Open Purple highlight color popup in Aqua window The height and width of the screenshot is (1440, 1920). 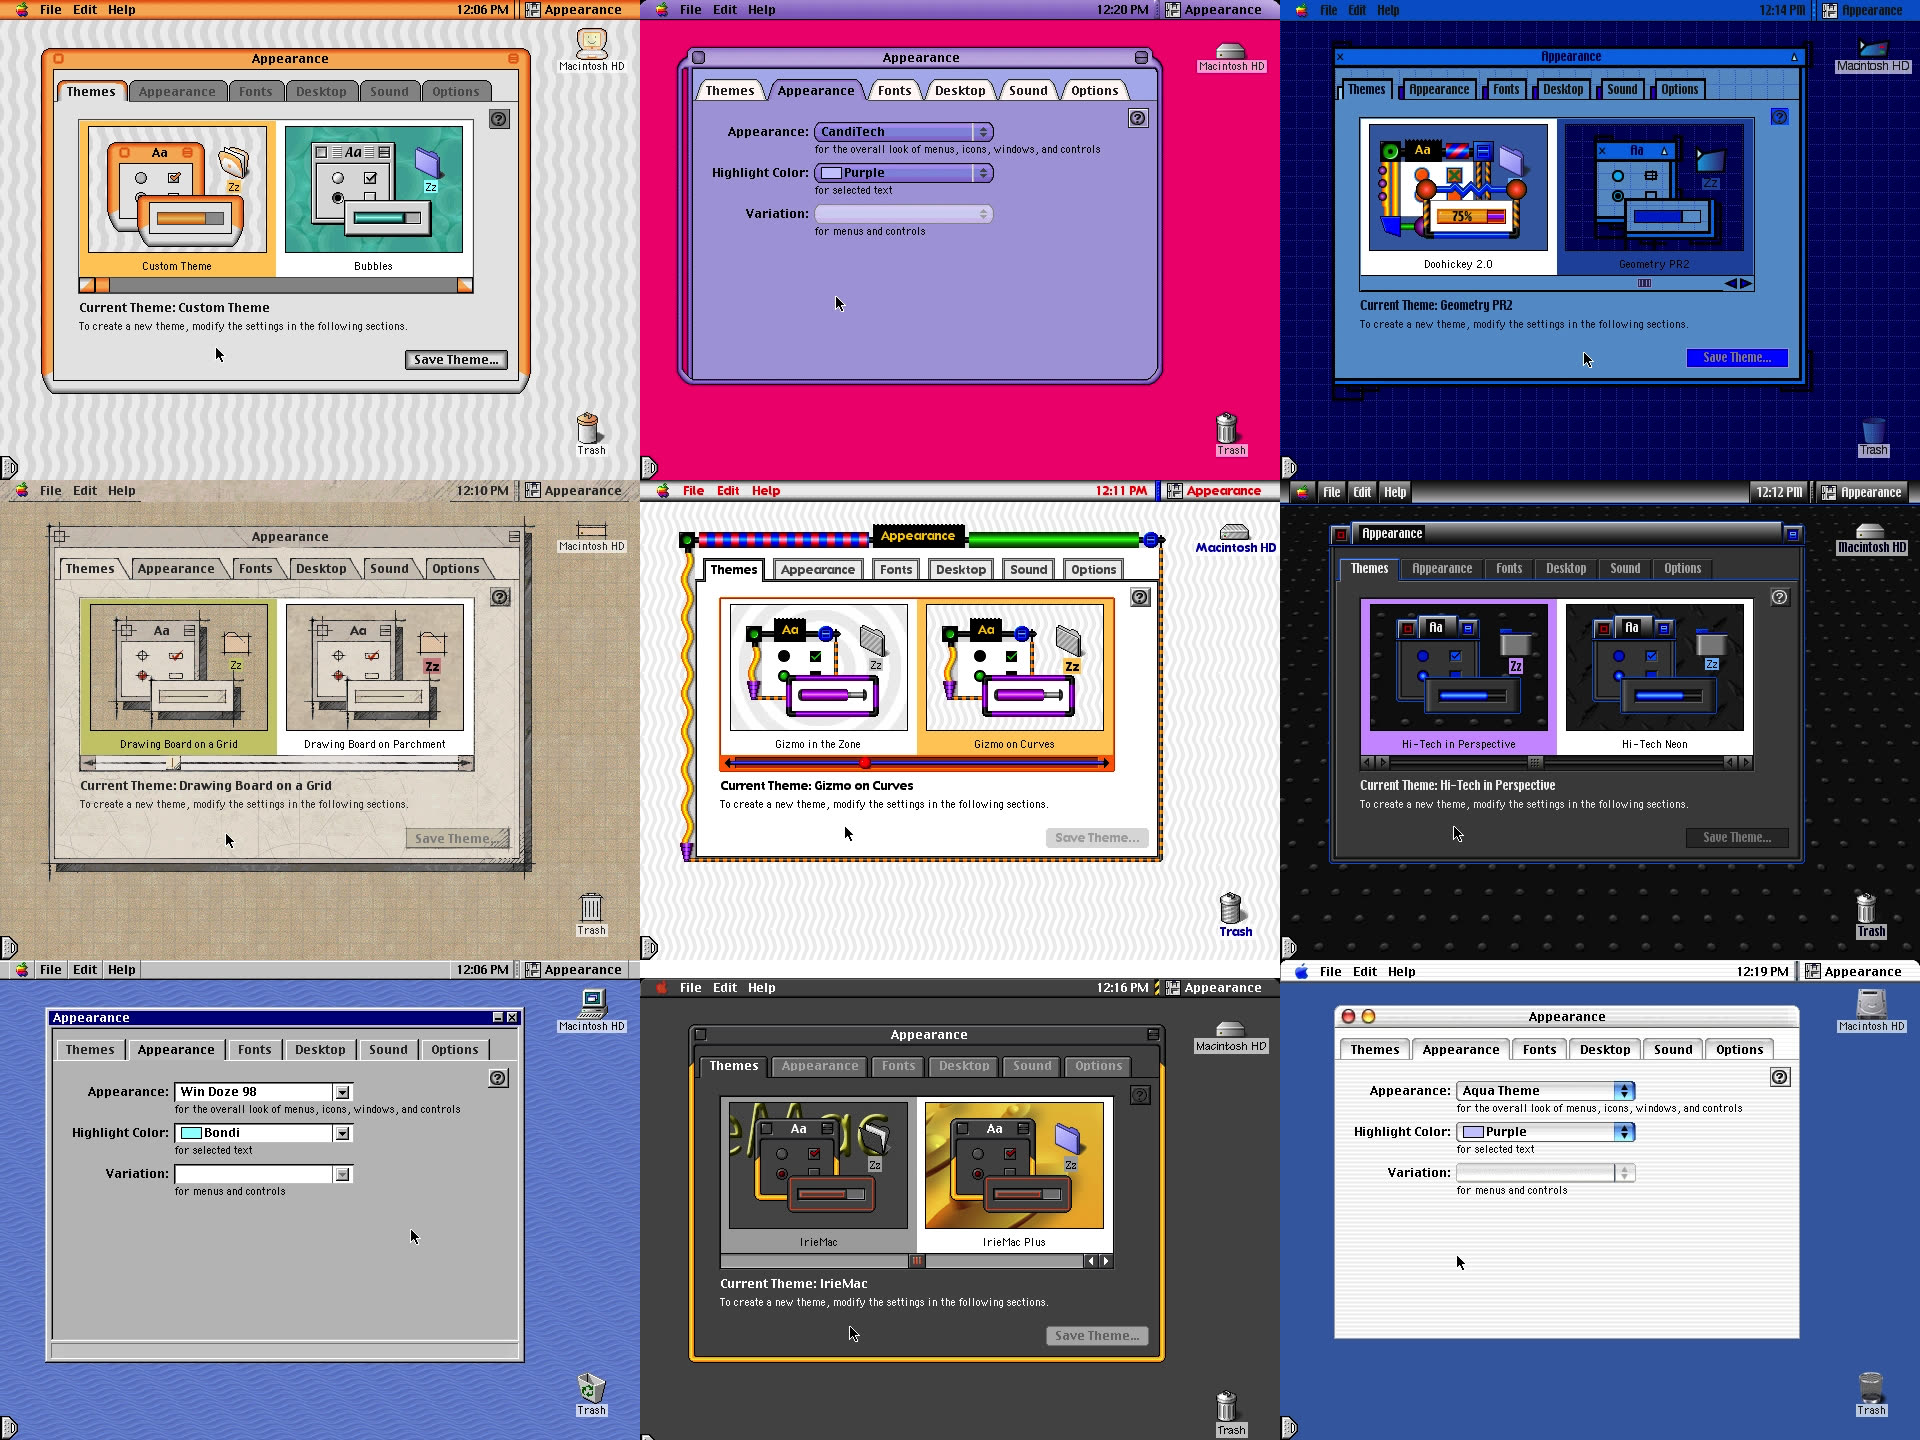point(1546,1132)
